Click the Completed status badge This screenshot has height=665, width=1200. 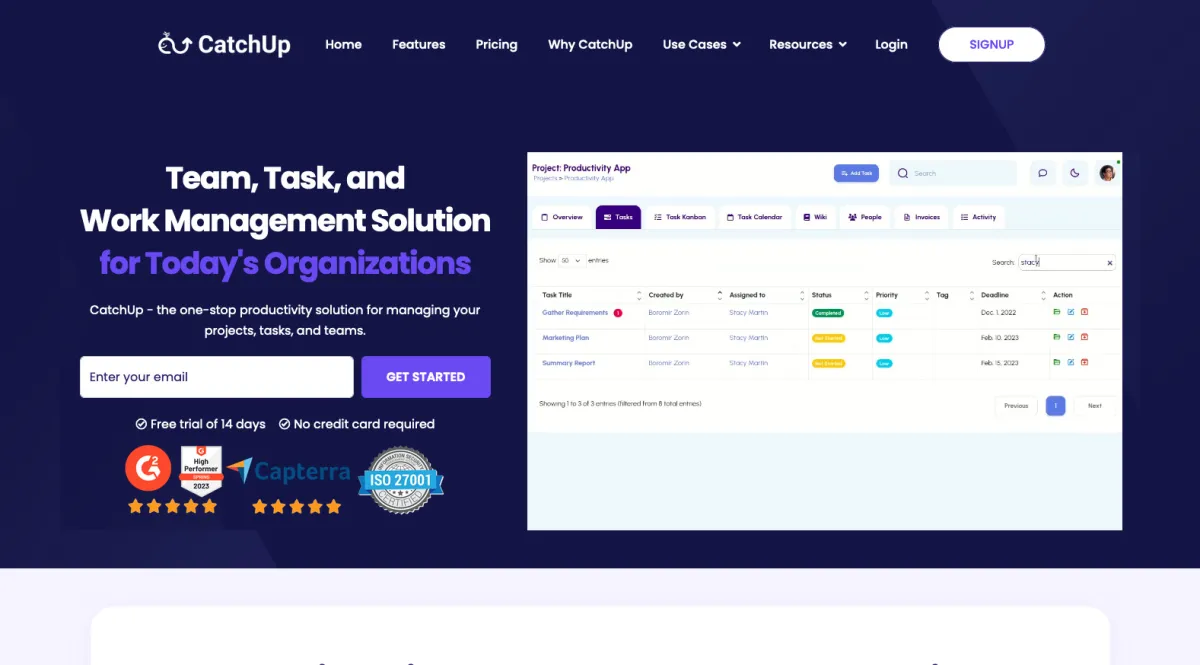[x=828, y=313]
